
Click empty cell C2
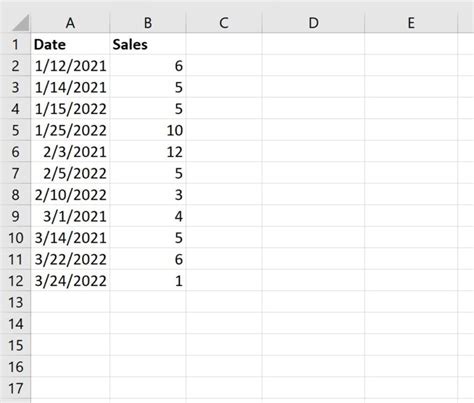pos(224,65)
